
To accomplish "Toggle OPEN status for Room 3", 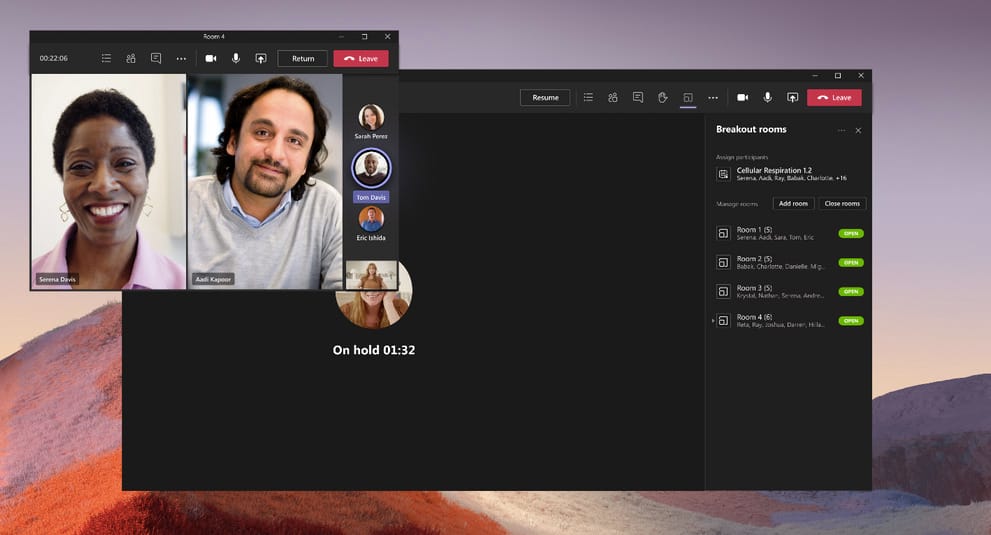I will 851,292.
